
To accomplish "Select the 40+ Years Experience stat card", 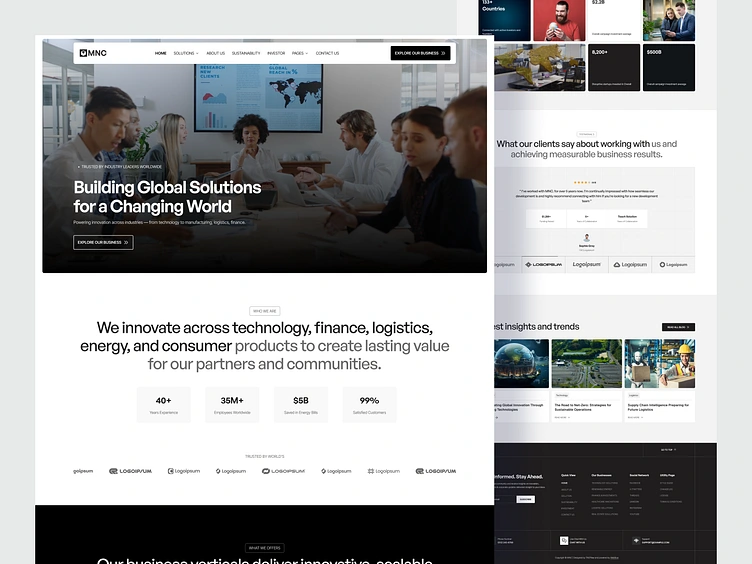I will pyautogui.click(x=164, y=405).
